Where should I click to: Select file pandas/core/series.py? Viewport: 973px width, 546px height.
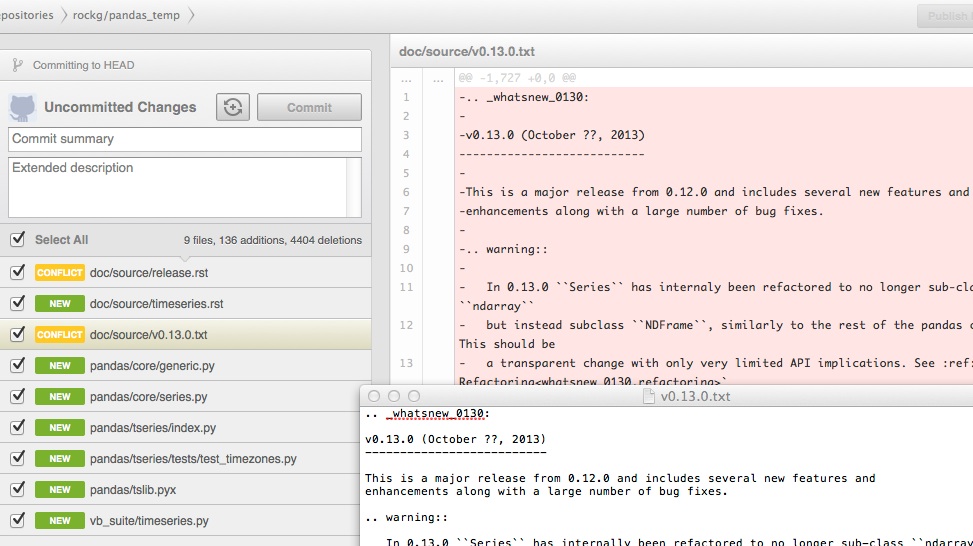(148, 397)
